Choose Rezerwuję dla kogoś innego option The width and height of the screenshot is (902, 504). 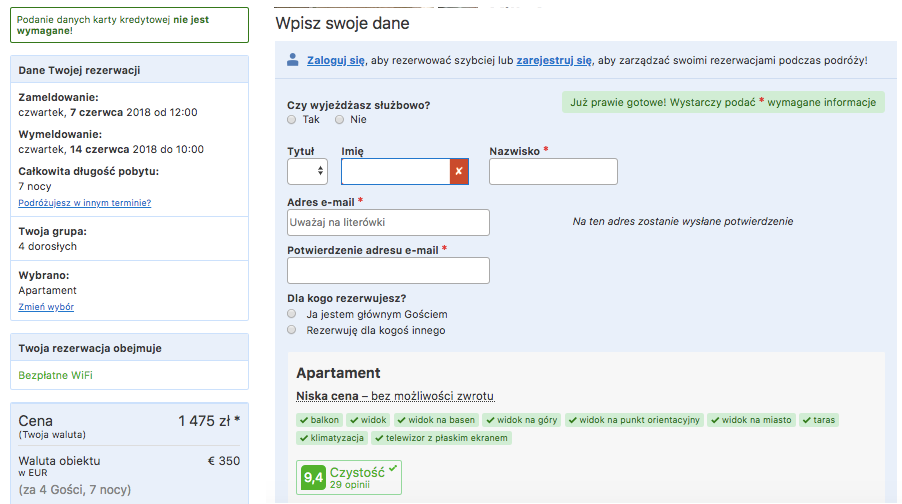(292, 330)
